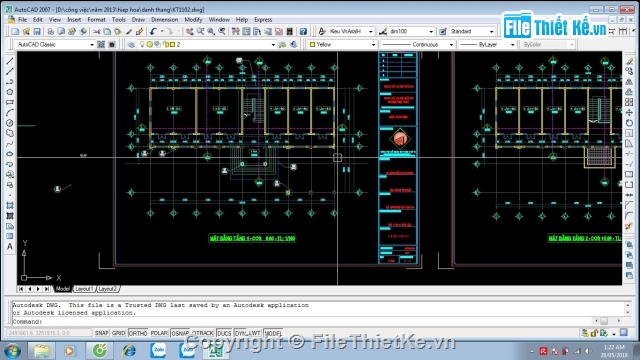Select the Hatch tool

[10, 205]
